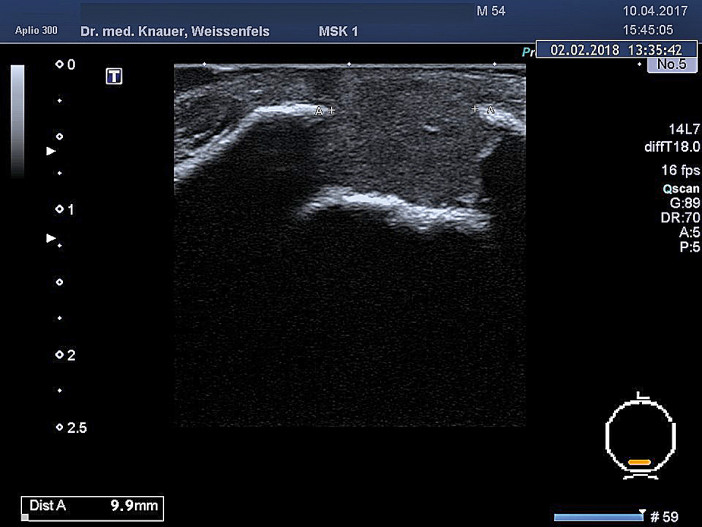Click the P:5 parameter value
The height and width of the screenshot is (527, 702).
[x=689, y=247]
